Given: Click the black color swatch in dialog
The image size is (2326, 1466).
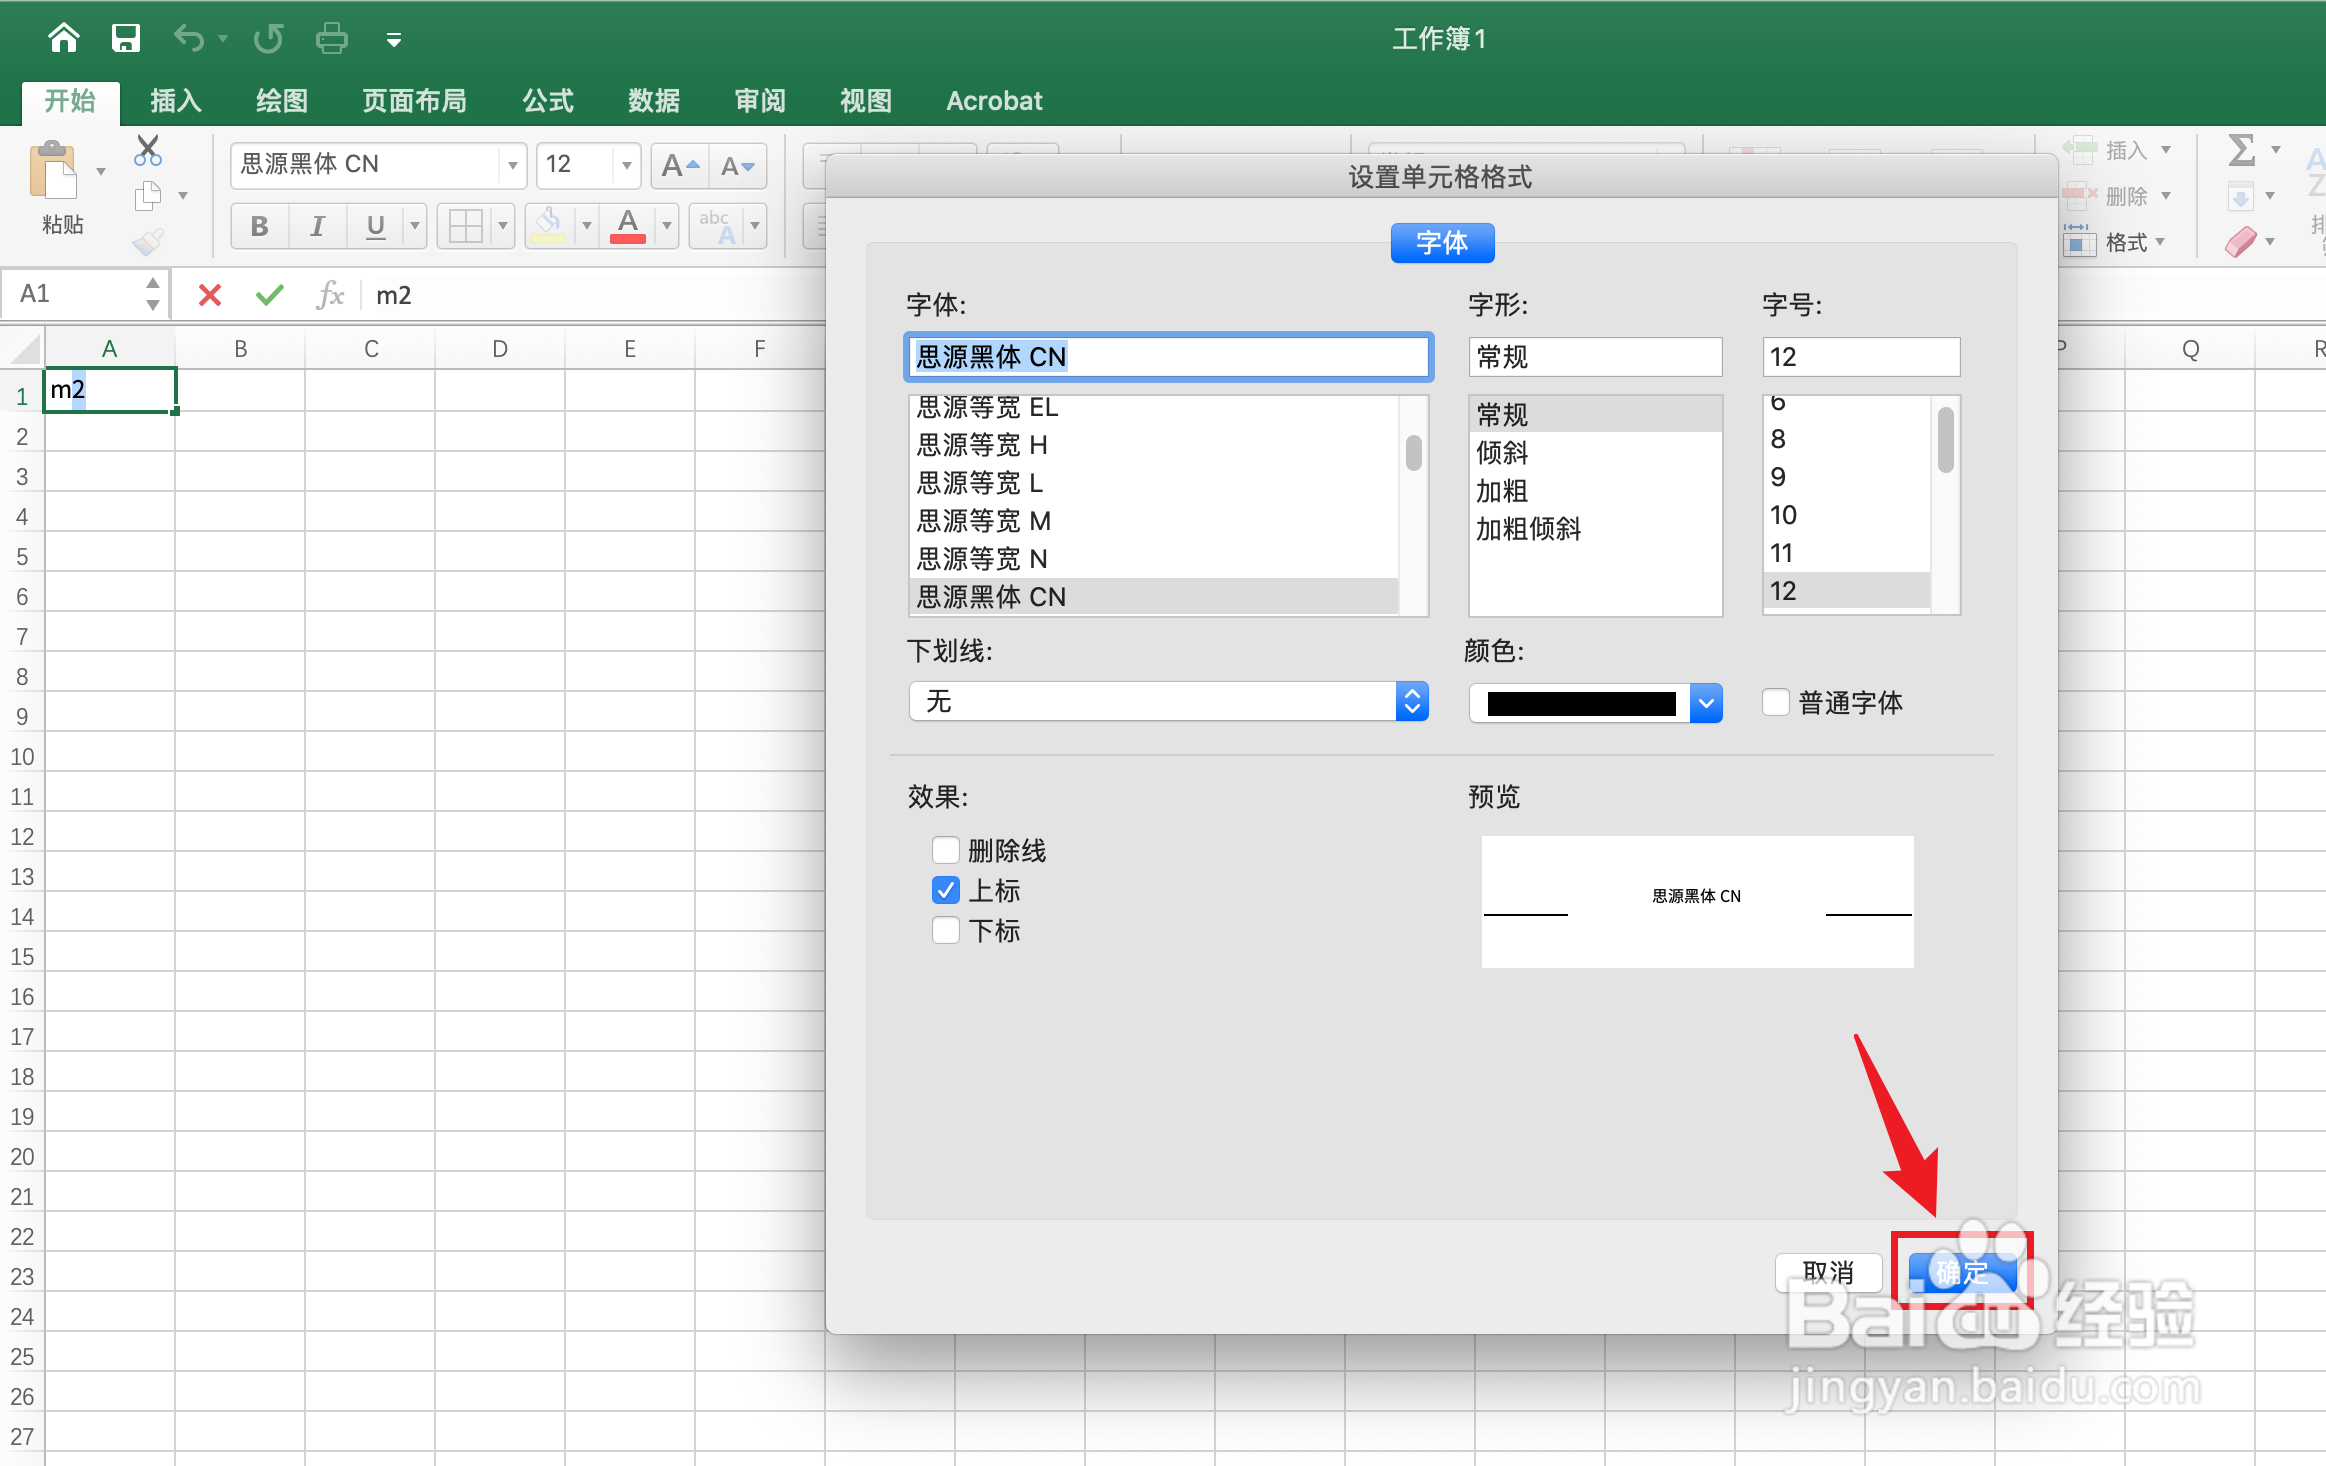Looking at the screenshot, I should pyautogui.click(x=1581, y=703).
